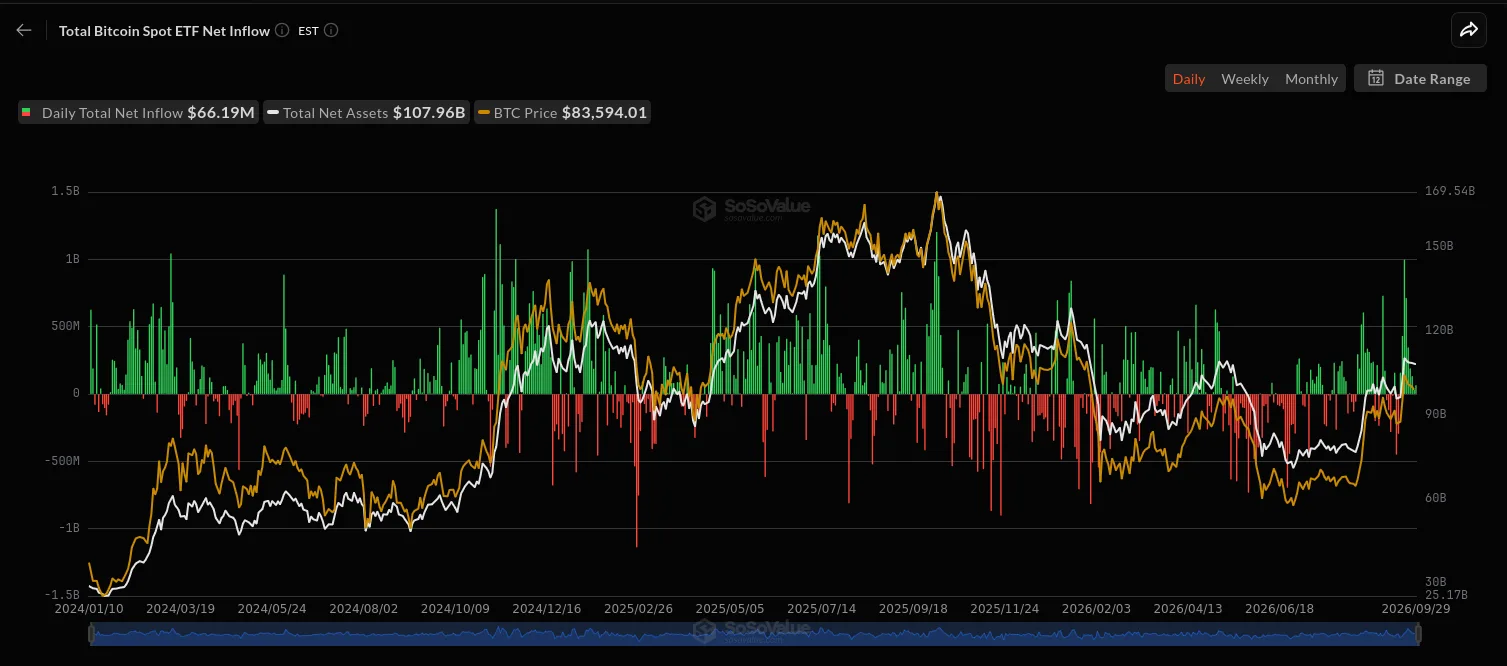Switch to the Weekly view tab
1507x666 pixels.
coord(1244,79)
